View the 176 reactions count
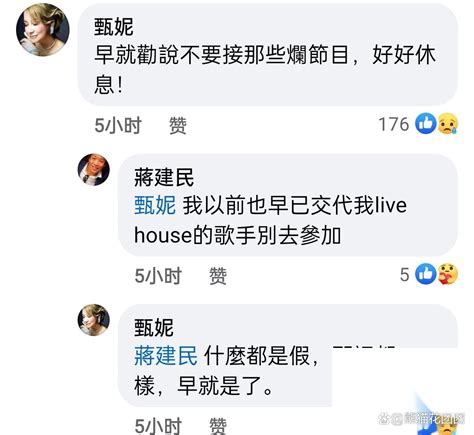The width and height of the screenshot is (474, 435). [x=394, y=124]
